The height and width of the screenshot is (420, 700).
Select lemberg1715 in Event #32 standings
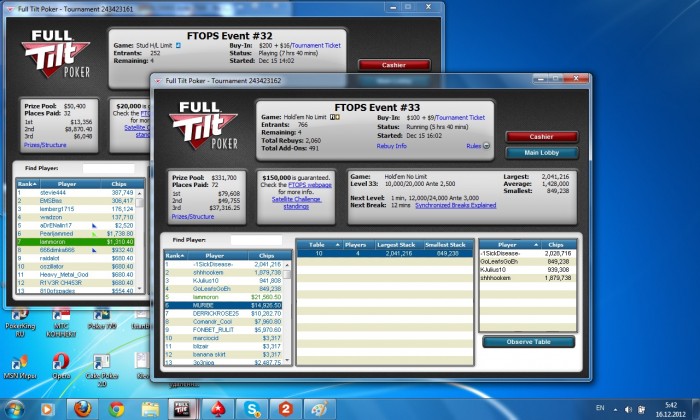(75, 209)
